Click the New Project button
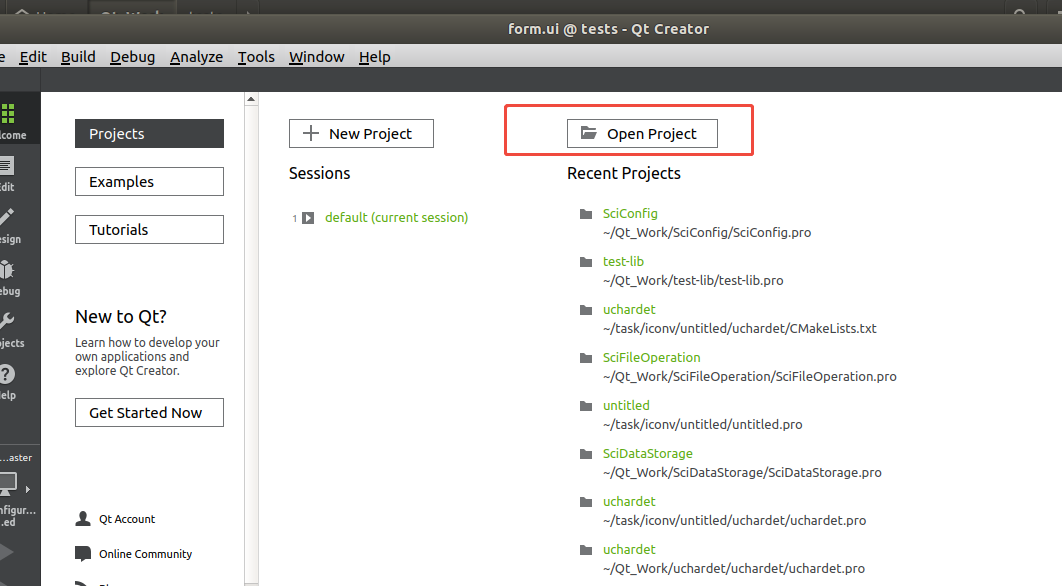Viewport: 1062px width, 586px height. [x=361, y=133]
